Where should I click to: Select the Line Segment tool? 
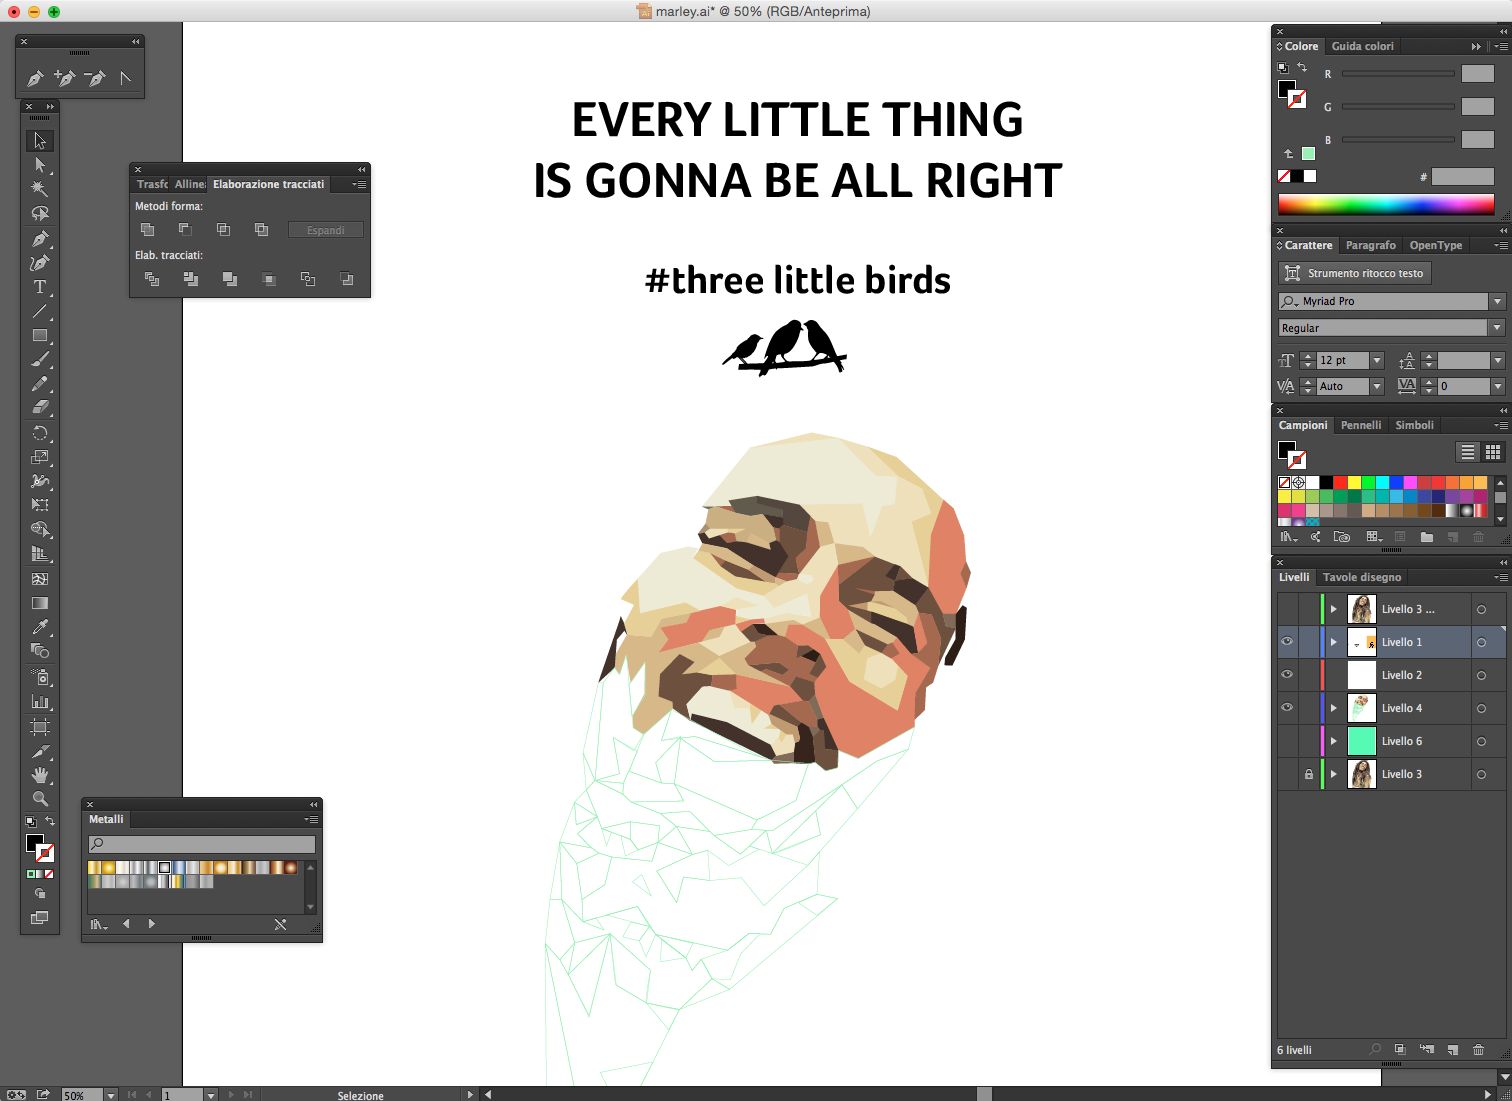(40, 311)
